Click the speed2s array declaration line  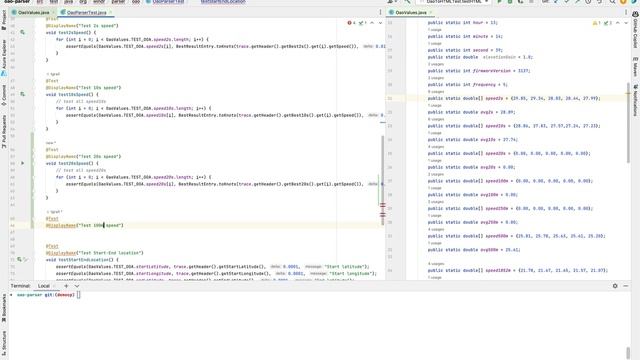pyautogui.click(x=514, y=98)
